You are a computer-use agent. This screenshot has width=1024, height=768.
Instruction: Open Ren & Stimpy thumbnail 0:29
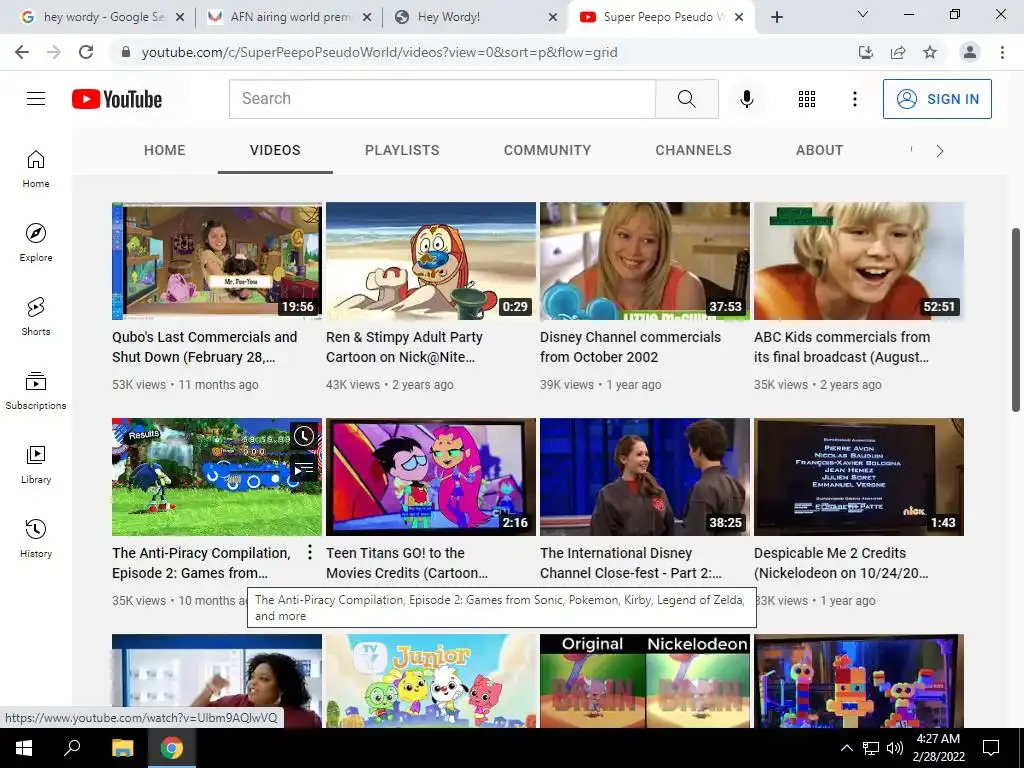tap(431, 261)
